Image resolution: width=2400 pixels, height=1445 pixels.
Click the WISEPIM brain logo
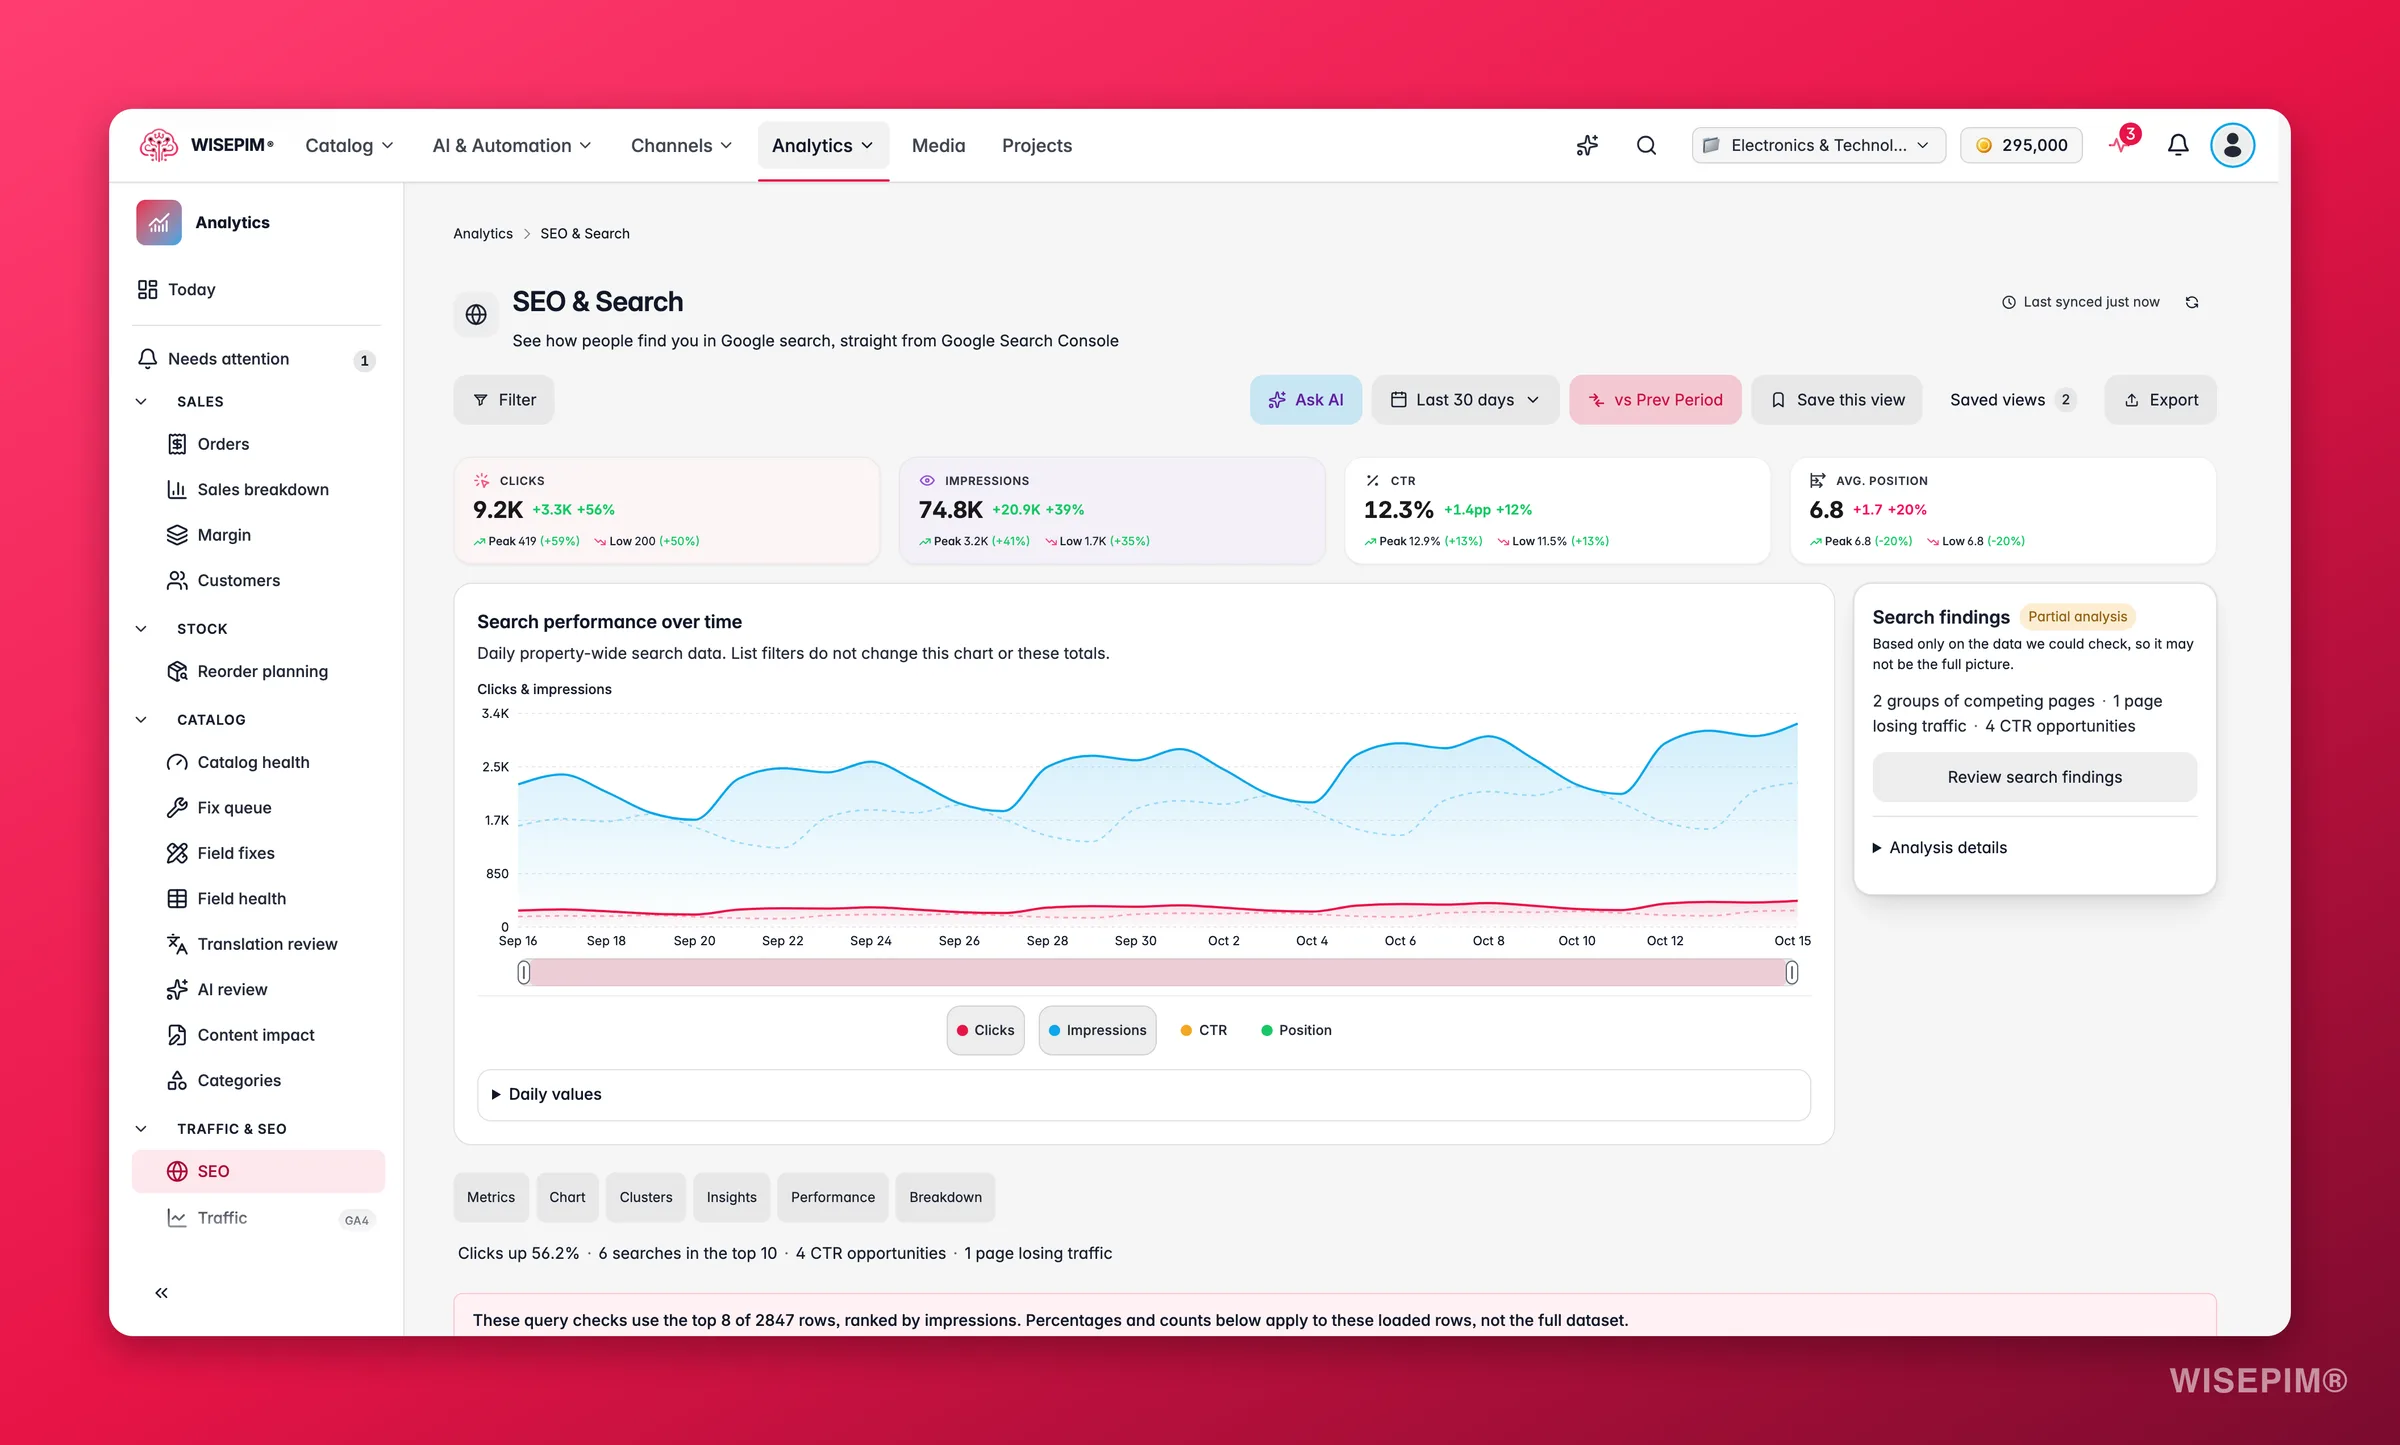pyautogui.click(x=159, y=145)
